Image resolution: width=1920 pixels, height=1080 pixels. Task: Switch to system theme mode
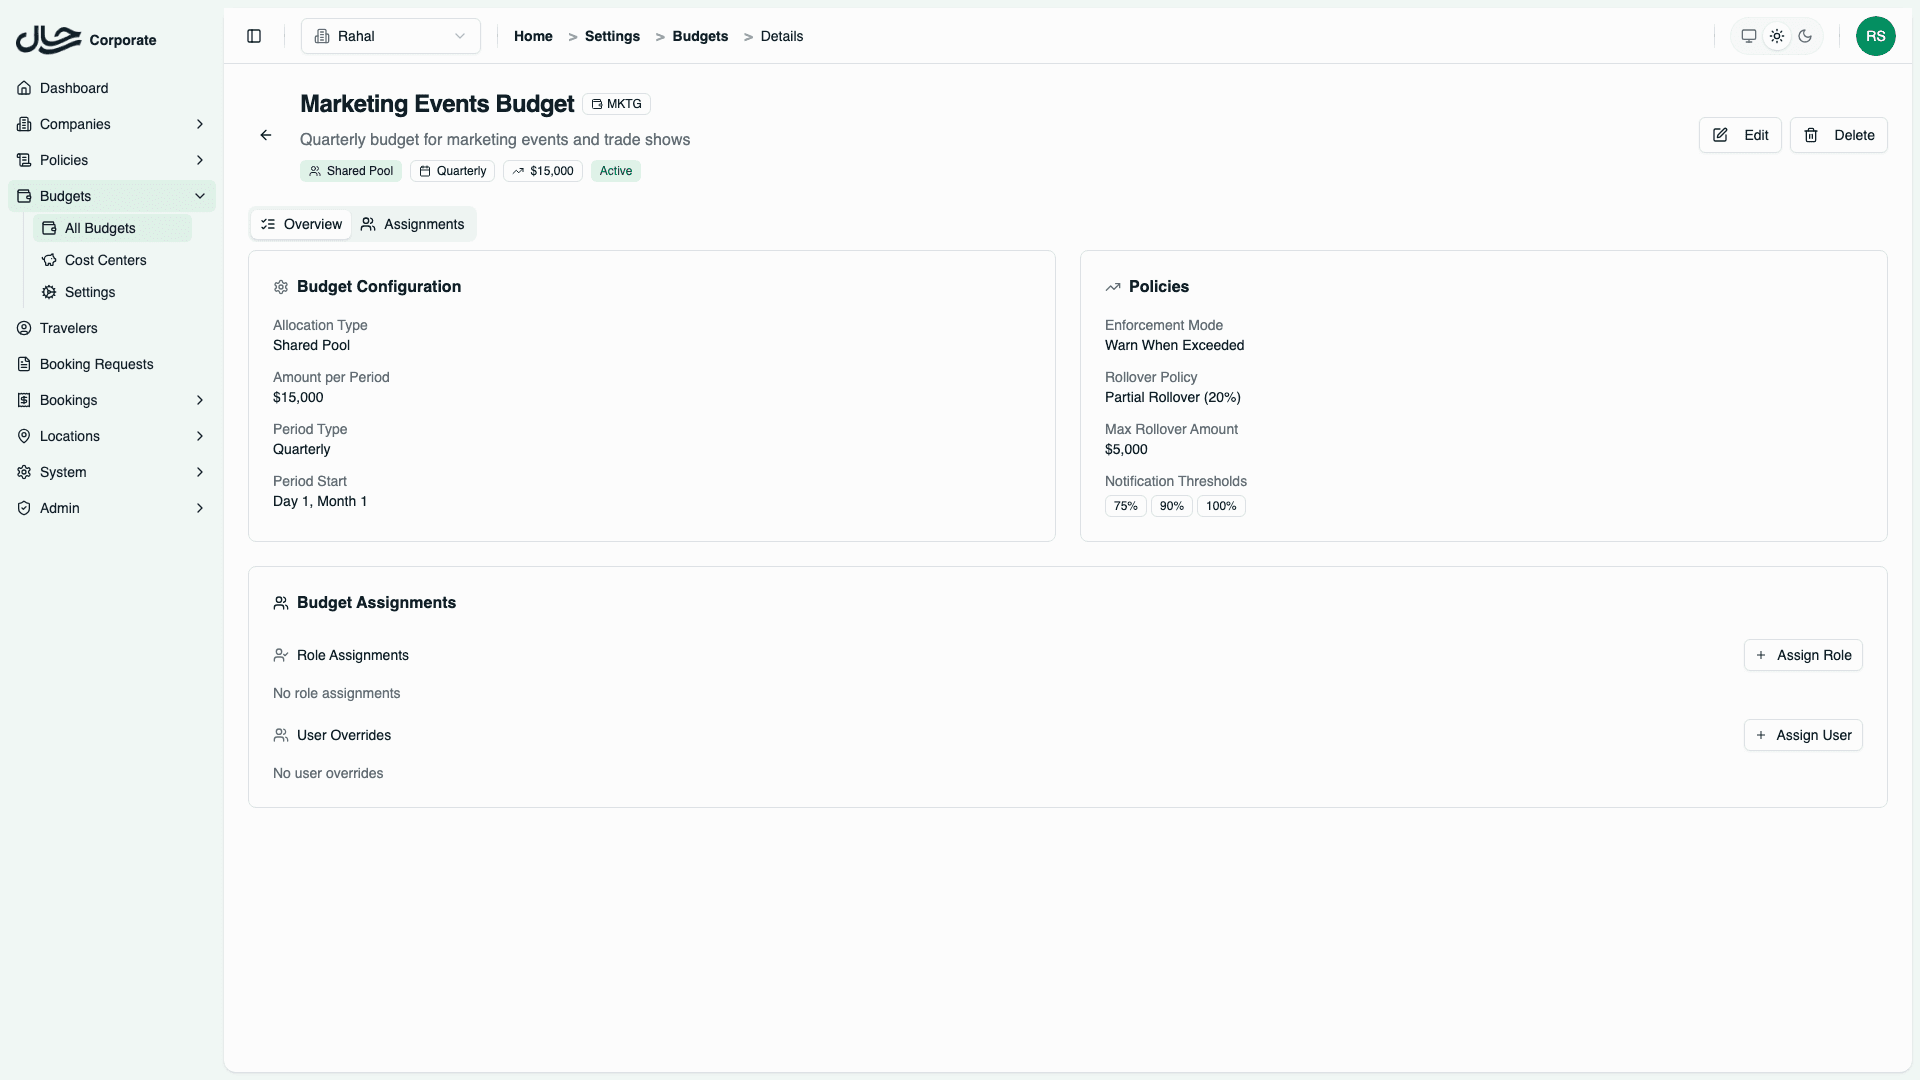pos(1748,35)
